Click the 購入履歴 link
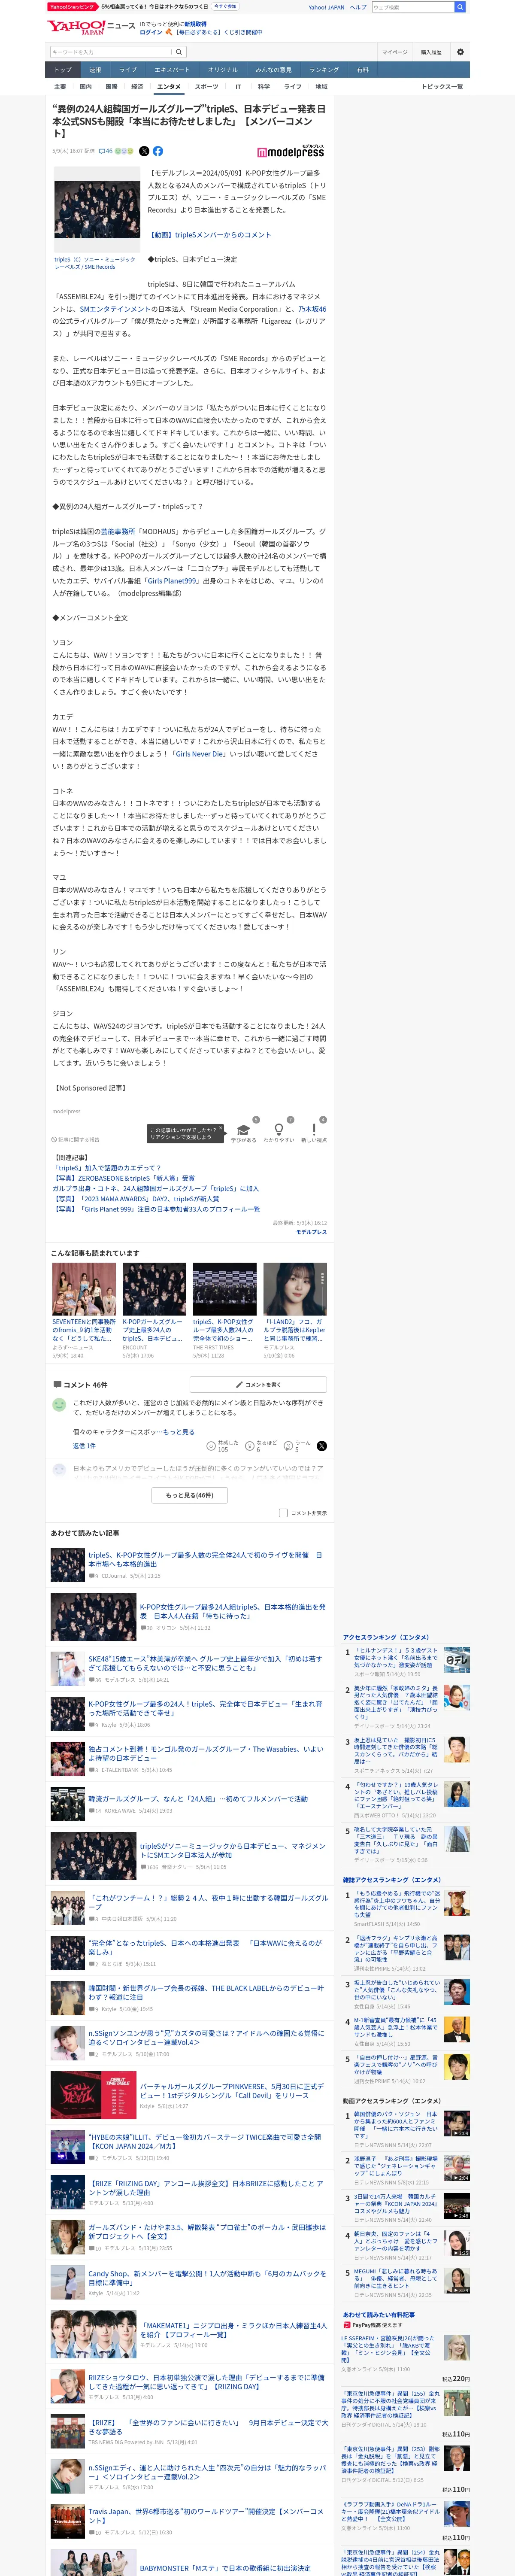 click(430, 52)
